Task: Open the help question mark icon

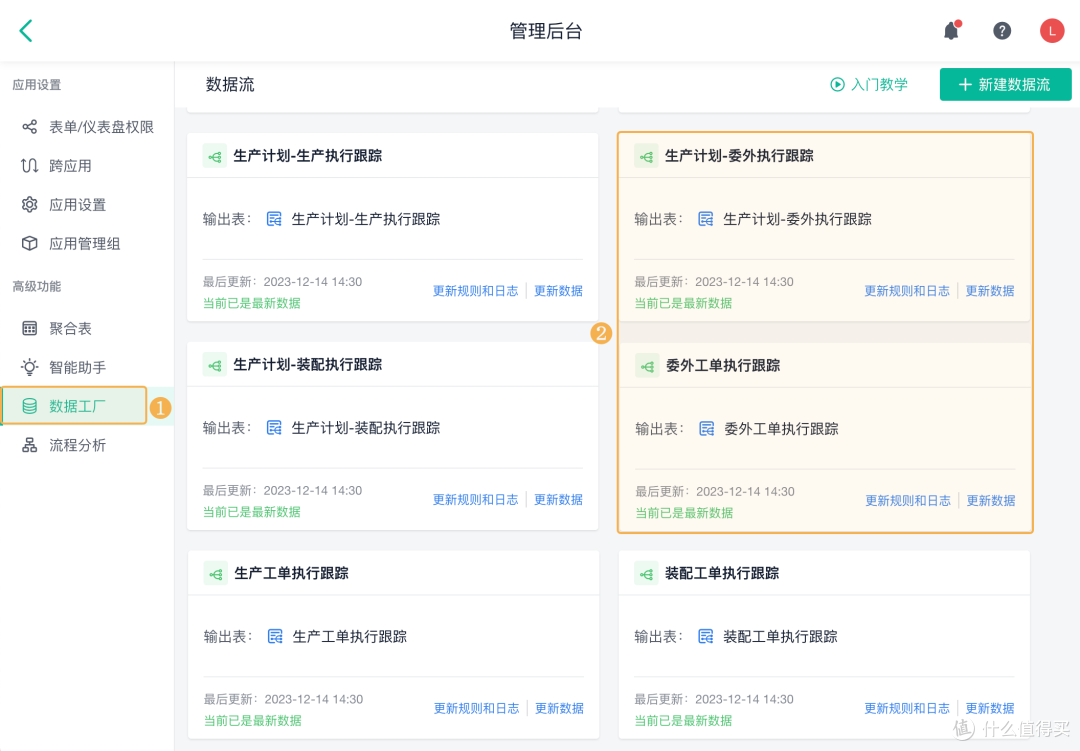Action: coord(1001,31)
